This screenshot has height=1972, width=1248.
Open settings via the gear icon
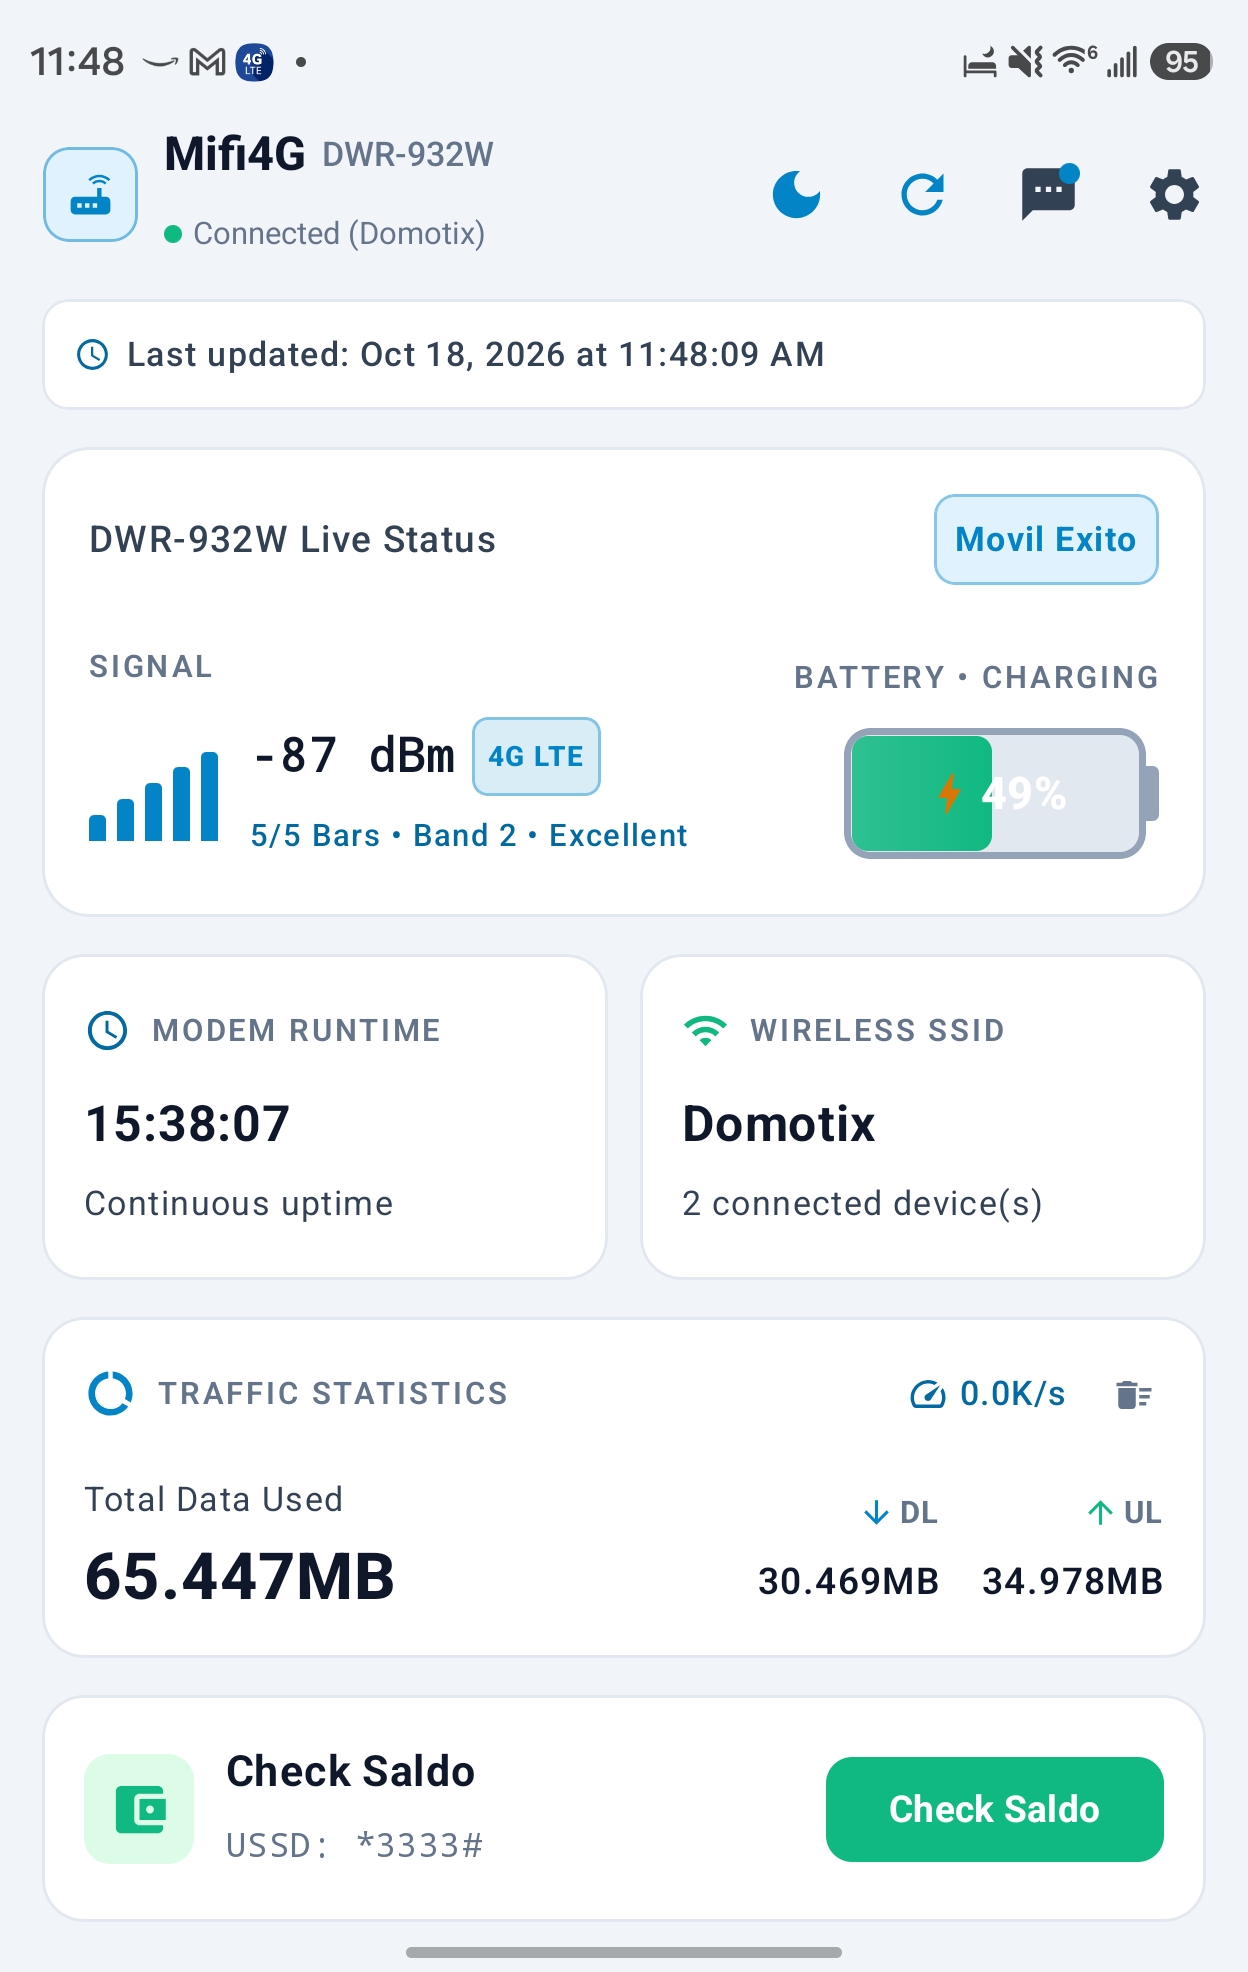tap(1174, 194)
